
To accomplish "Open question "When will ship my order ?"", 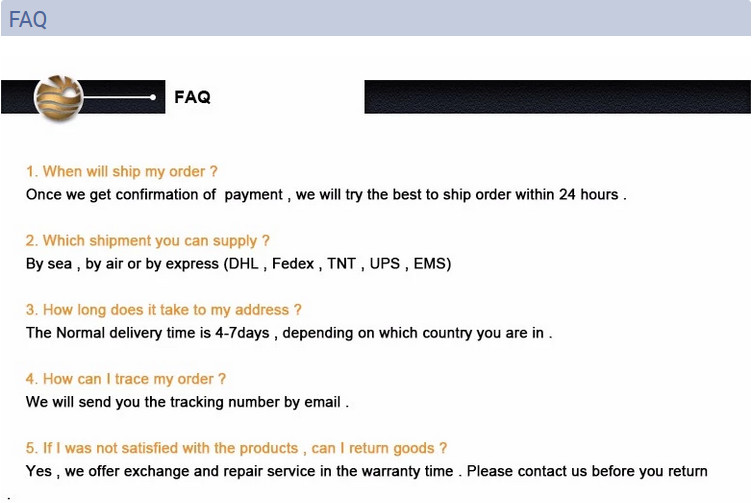I will (x=122, y=172).
